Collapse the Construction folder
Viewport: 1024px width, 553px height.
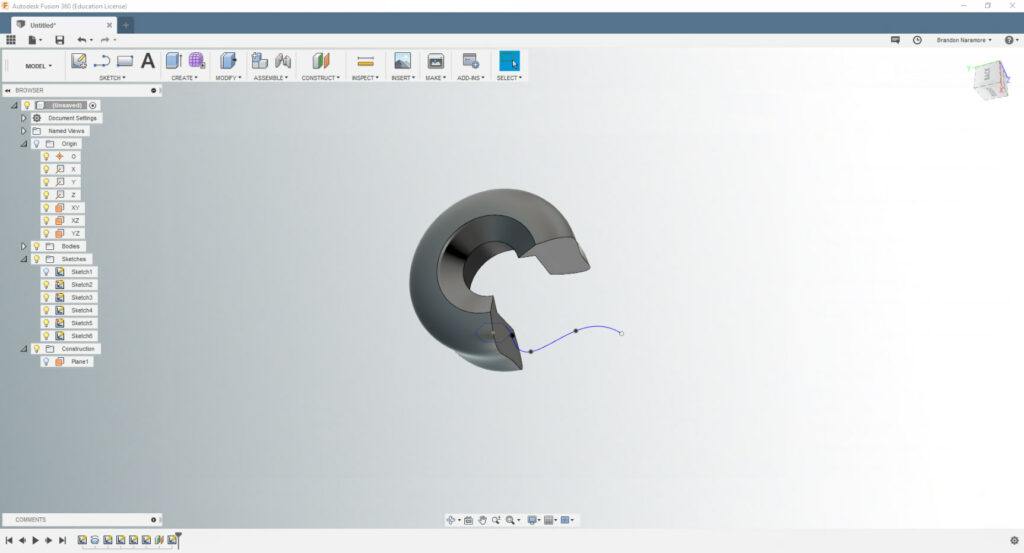(24, 349)
